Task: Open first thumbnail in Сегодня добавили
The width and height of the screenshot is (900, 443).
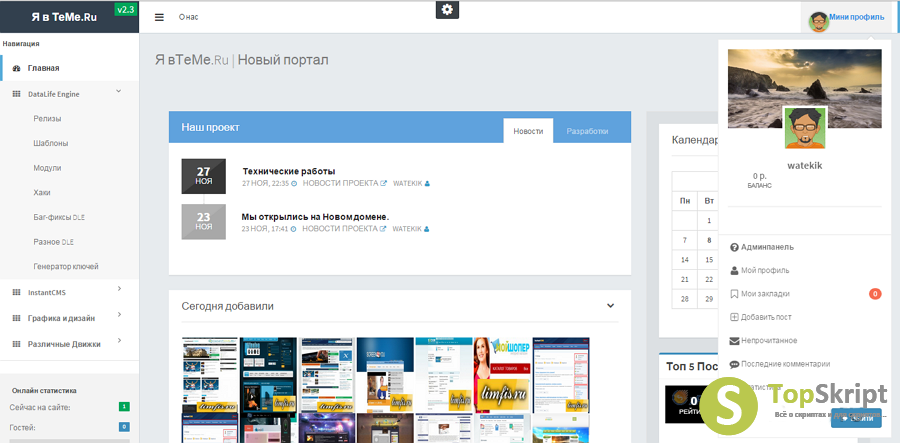Action: [x=210, y=375]
